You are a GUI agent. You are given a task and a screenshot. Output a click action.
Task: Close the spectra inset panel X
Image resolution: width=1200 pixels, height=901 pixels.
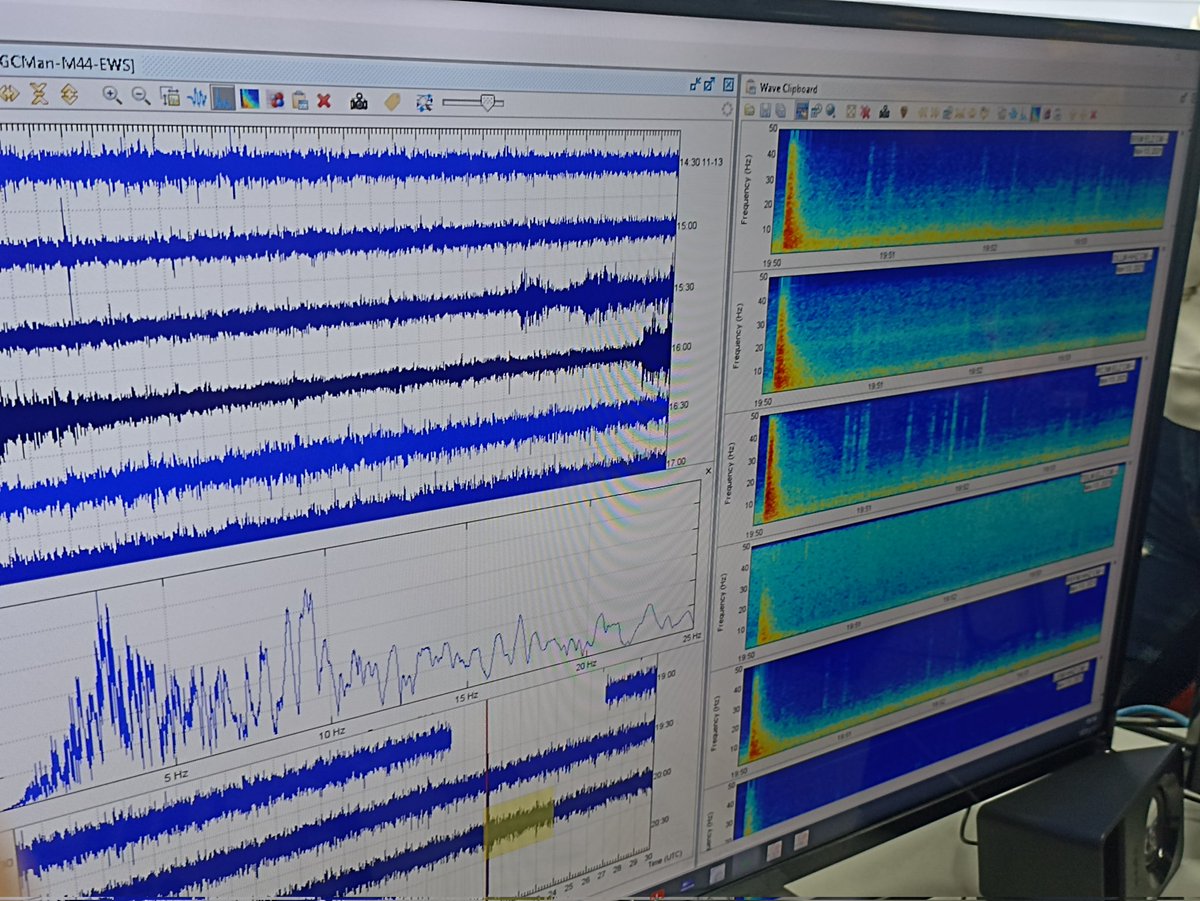point(709,470)
